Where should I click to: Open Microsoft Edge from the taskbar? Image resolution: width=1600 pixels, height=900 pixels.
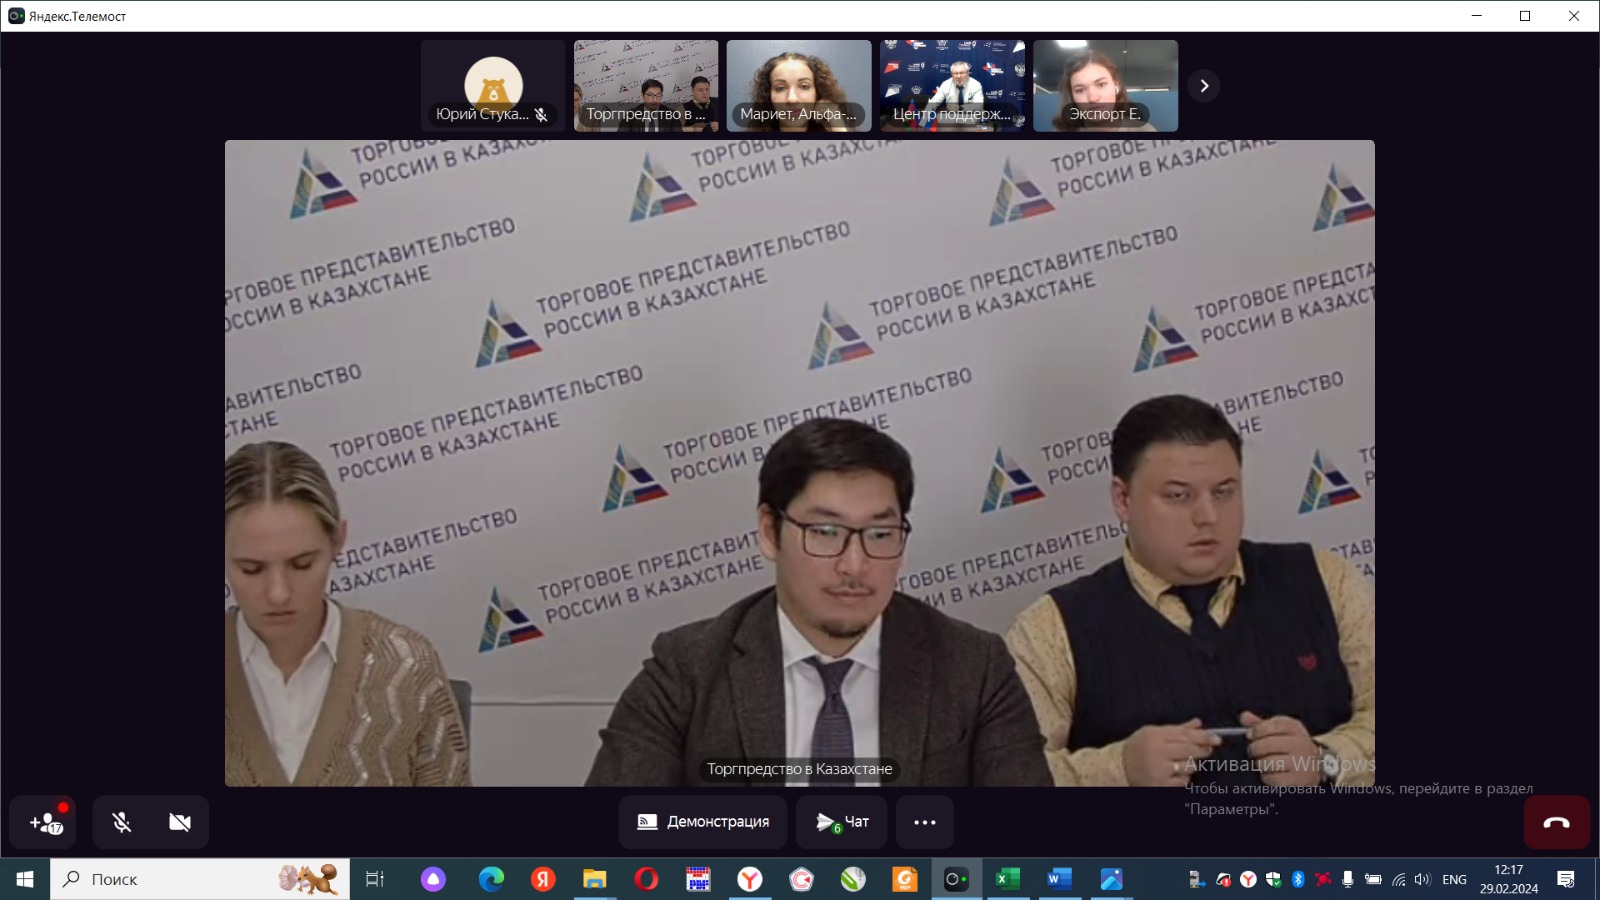click(491, 879)
